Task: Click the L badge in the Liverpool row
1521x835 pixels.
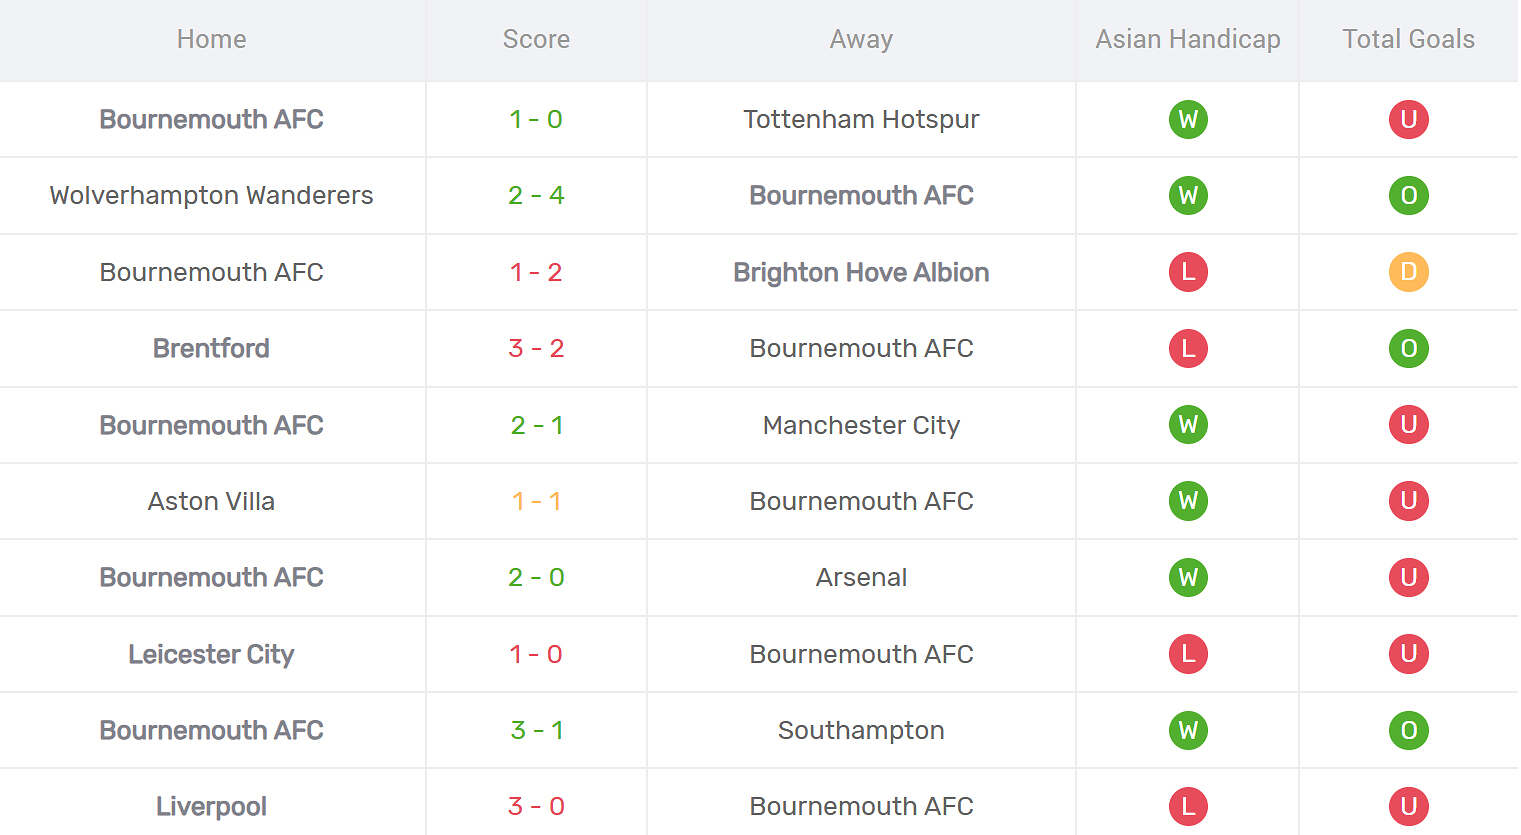Action: coord(1188,806)
